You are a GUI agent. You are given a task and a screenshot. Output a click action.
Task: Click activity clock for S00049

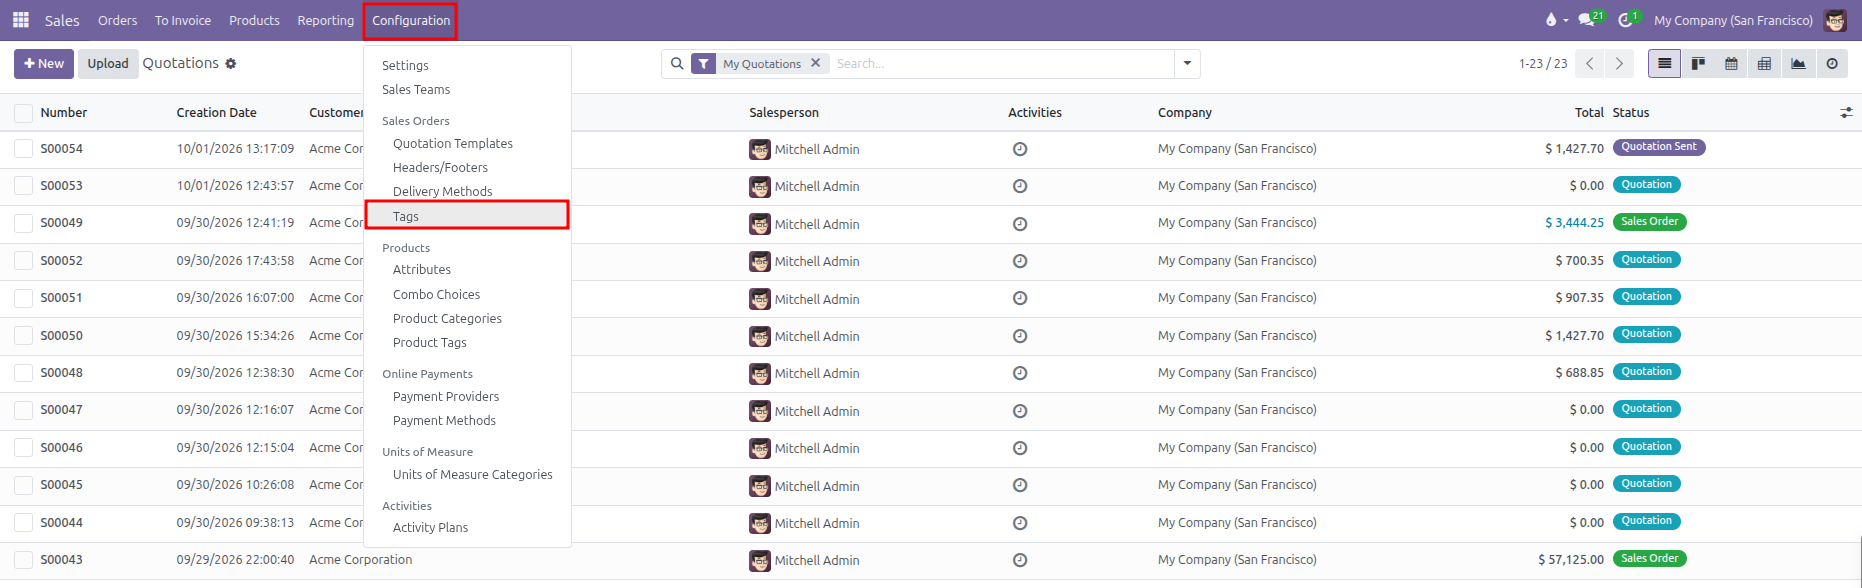1020,224
